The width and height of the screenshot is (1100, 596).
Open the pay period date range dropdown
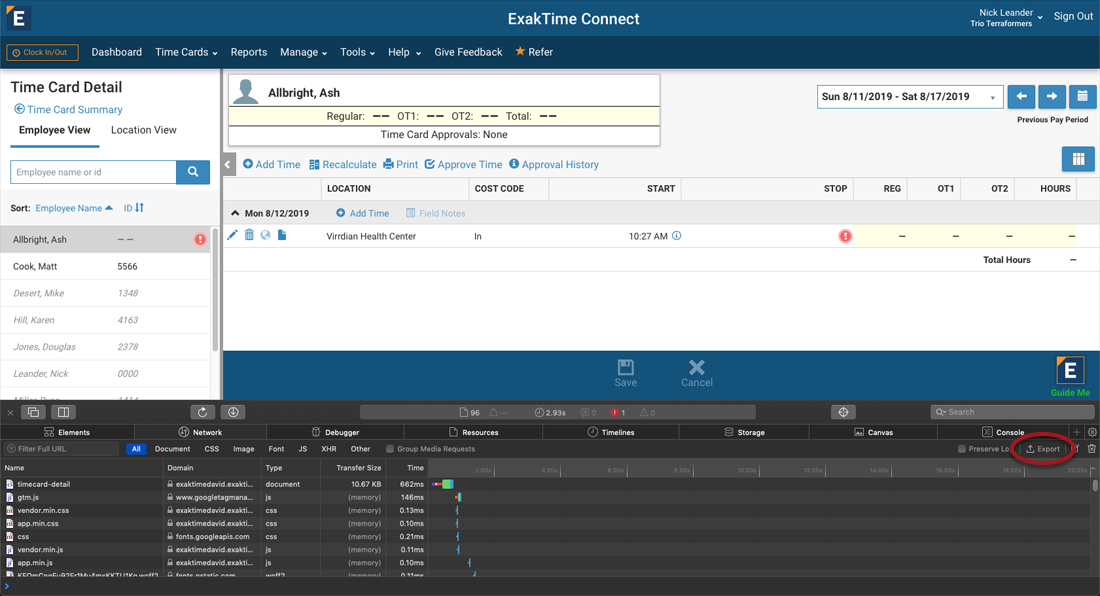910,97
